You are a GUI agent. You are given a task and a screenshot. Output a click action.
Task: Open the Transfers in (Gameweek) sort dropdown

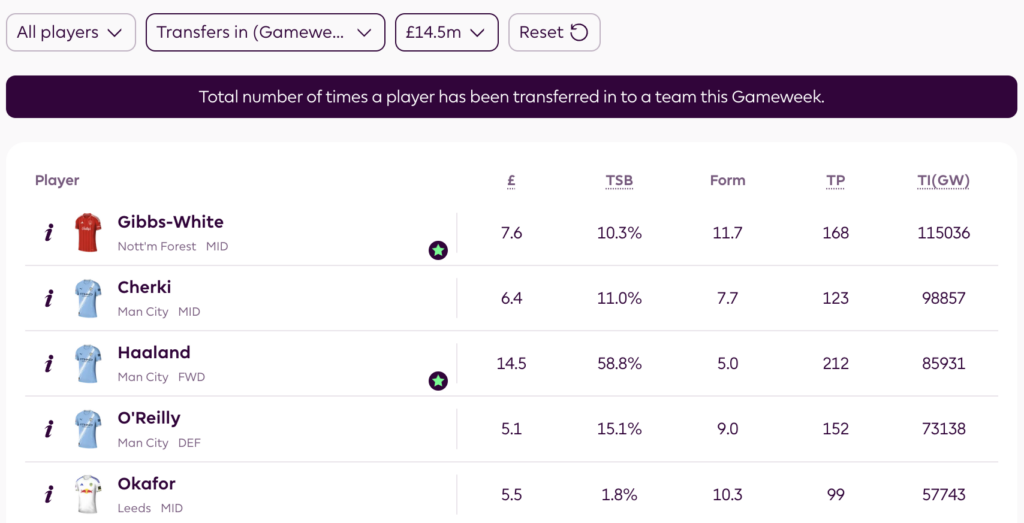coord(265,32)
